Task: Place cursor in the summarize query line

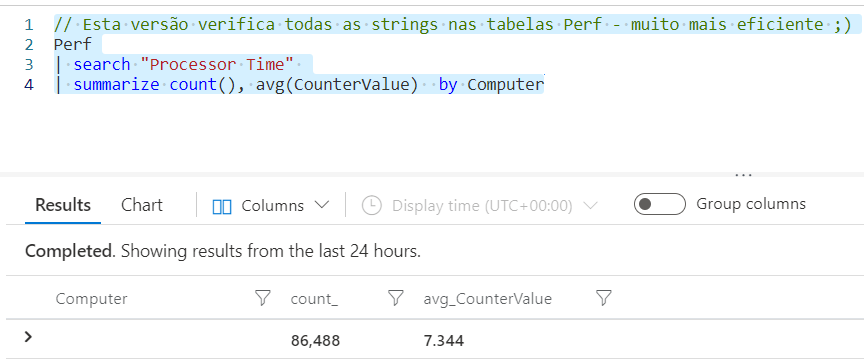Action: (x=300, y=85)
